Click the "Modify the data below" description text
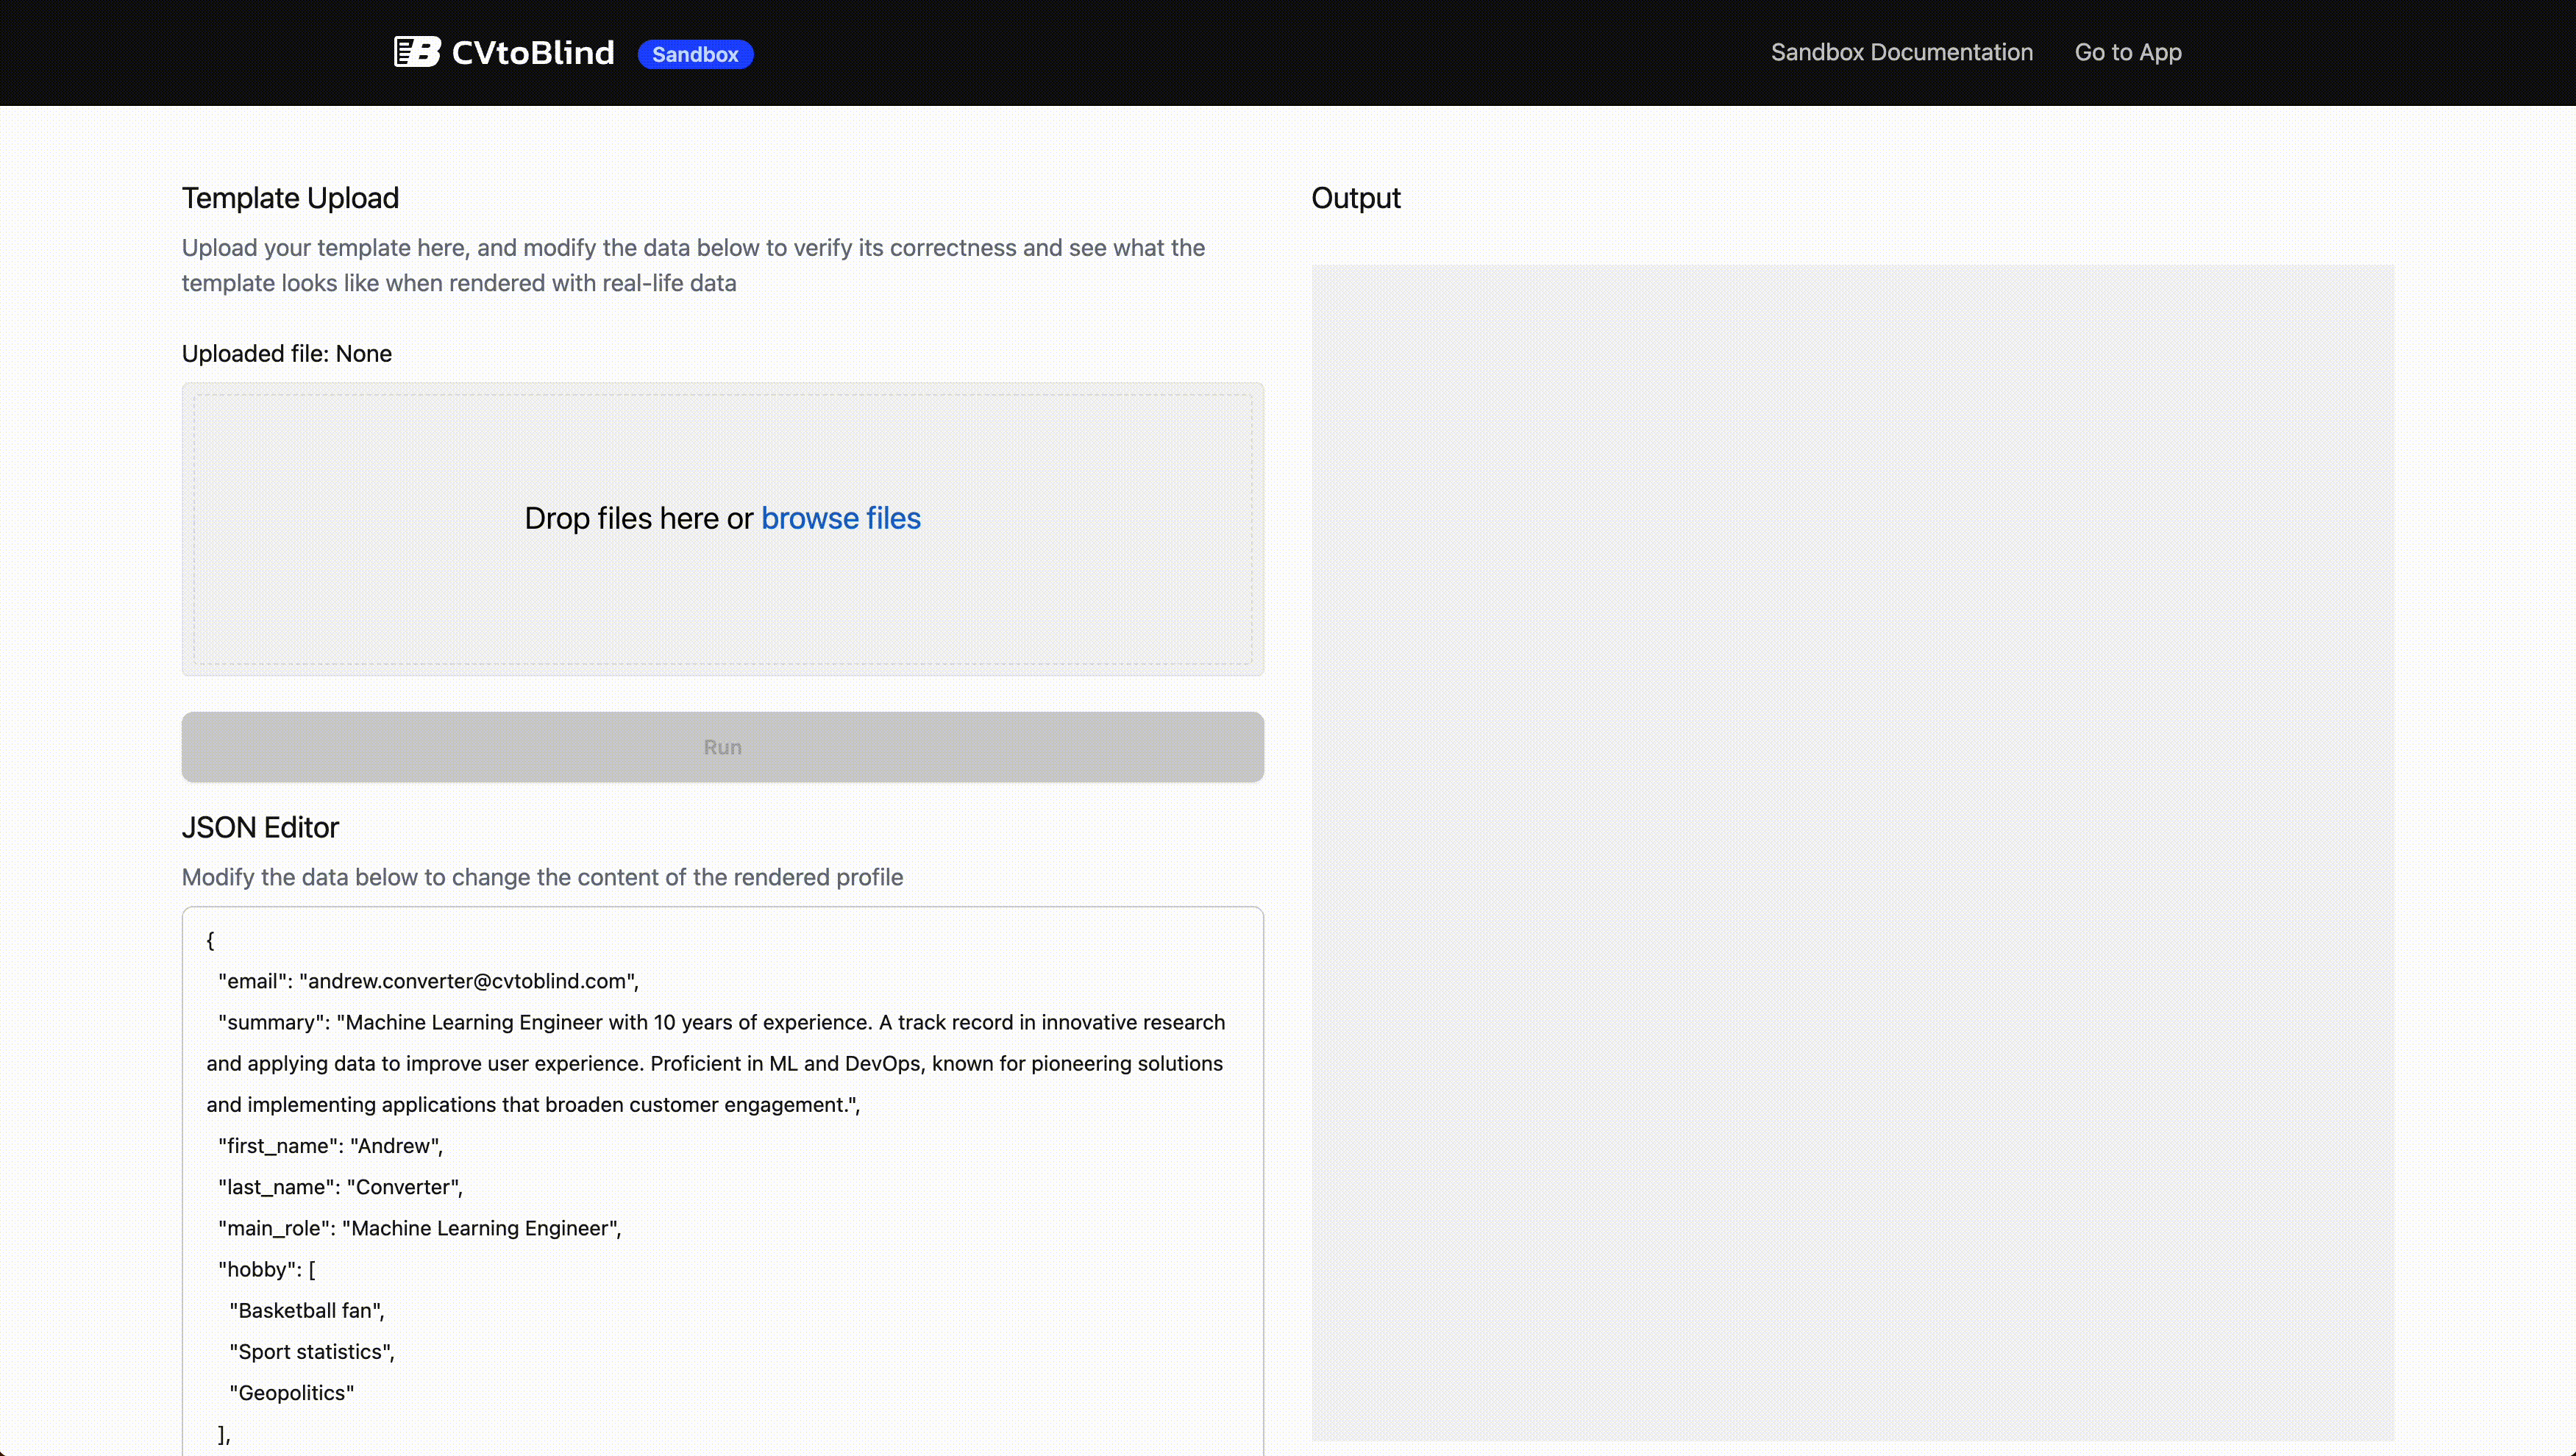2576x1456 pixels. click(542, 877)
